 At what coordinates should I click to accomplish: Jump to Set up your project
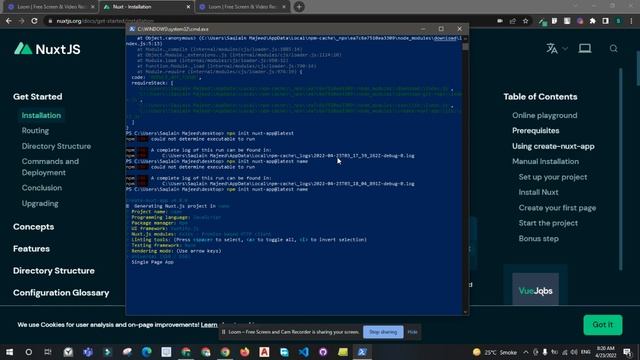tap(553, 177)
